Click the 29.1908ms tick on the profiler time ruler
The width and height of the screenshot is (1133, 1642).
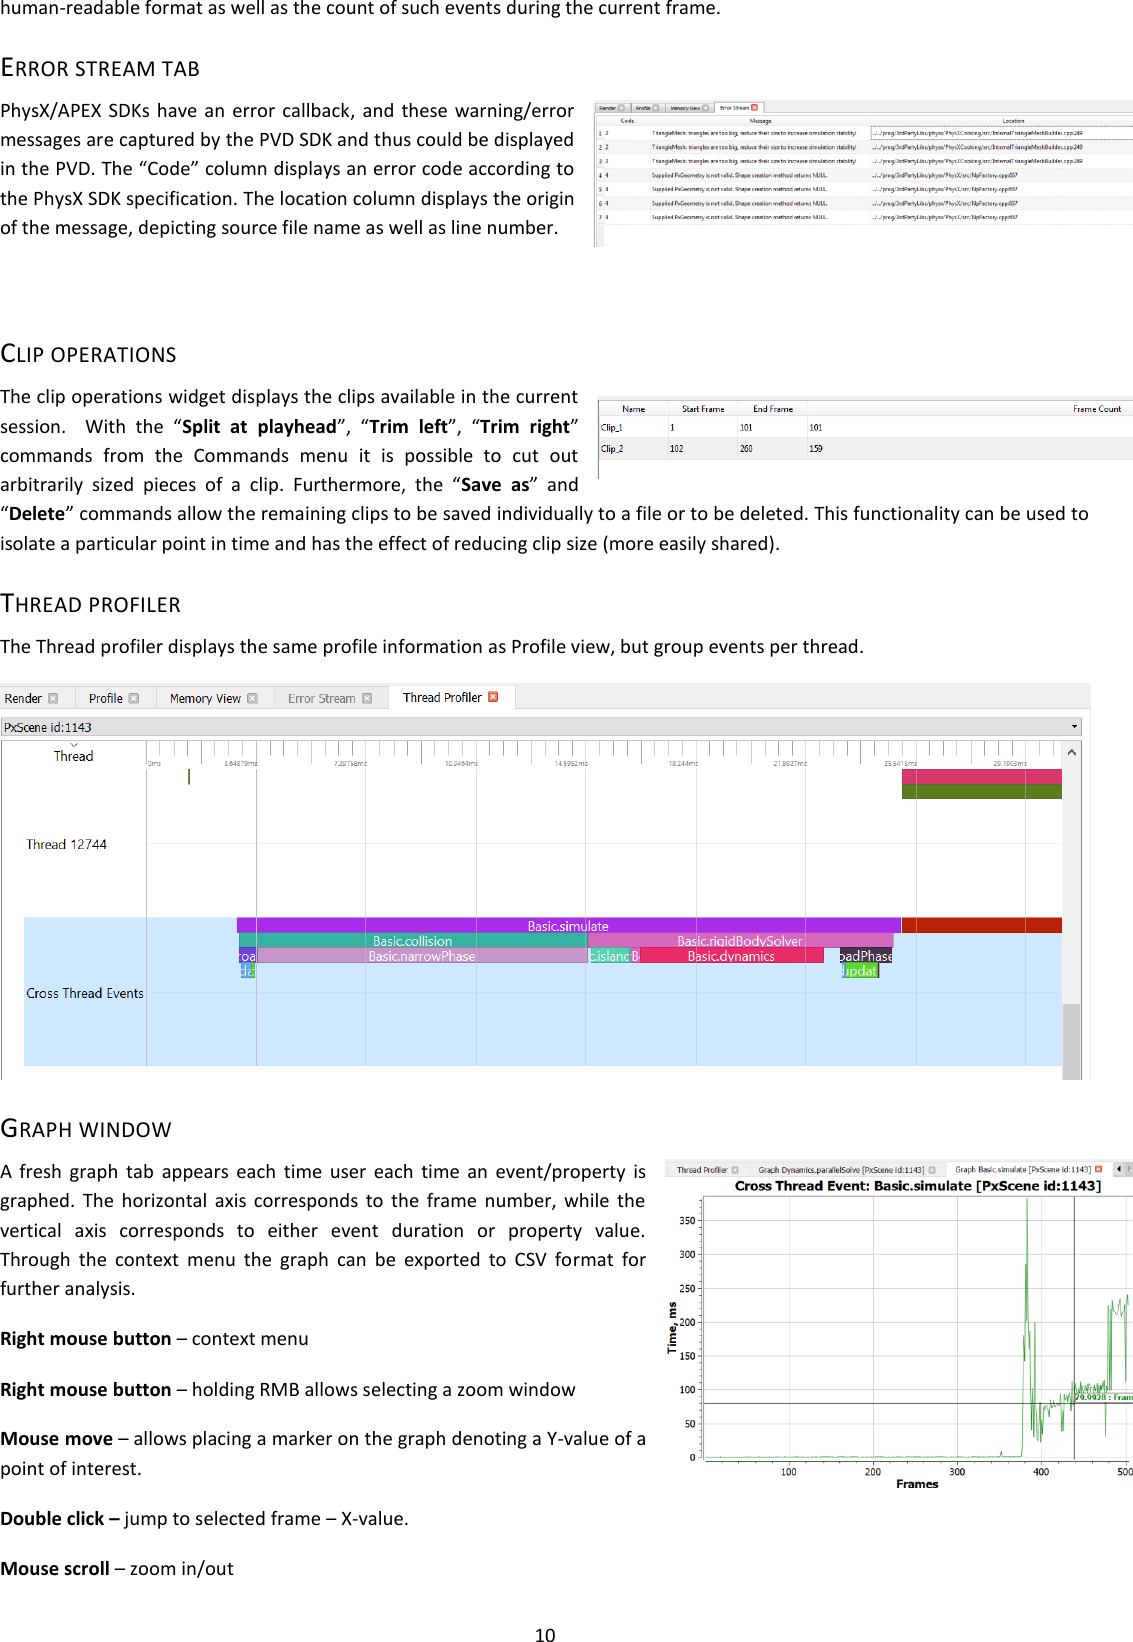point(1009,763)
